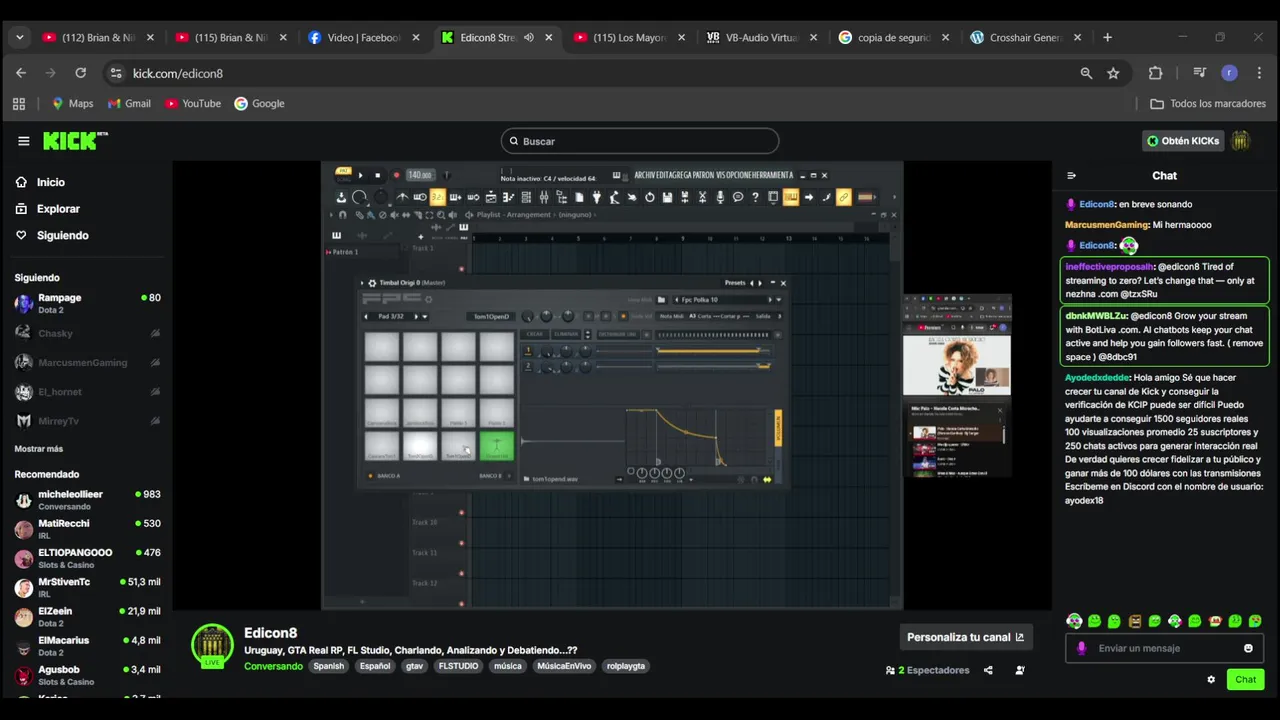
Task: Click the Edicon8 live avatar
Action: pos(212,646)
